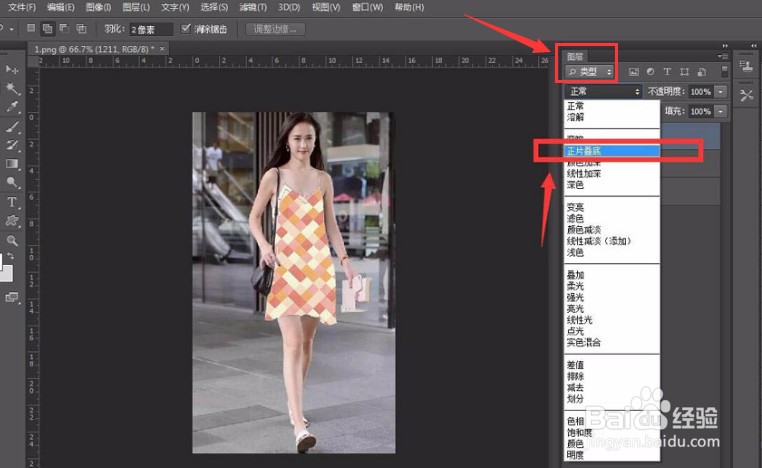
Task: Choose 线性加深 blend mode
Action: [612, 173]
